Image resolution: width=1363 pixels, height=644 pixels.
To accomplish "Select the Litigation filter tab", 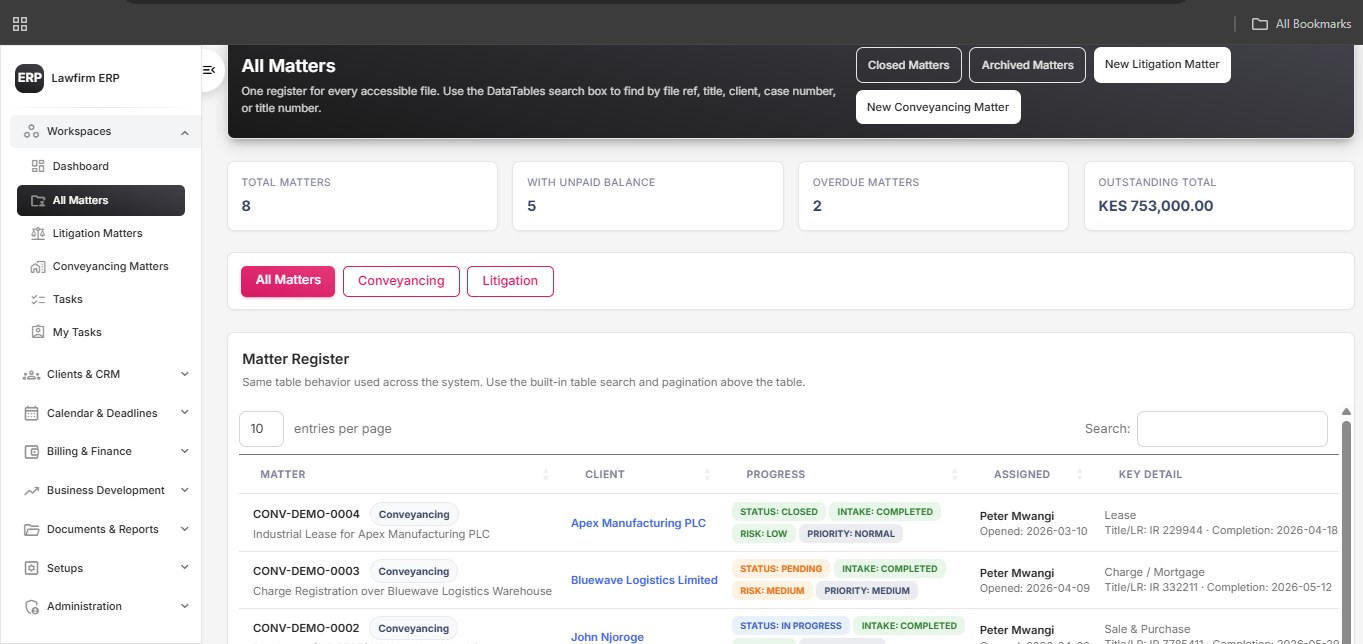I will [510, 281].
